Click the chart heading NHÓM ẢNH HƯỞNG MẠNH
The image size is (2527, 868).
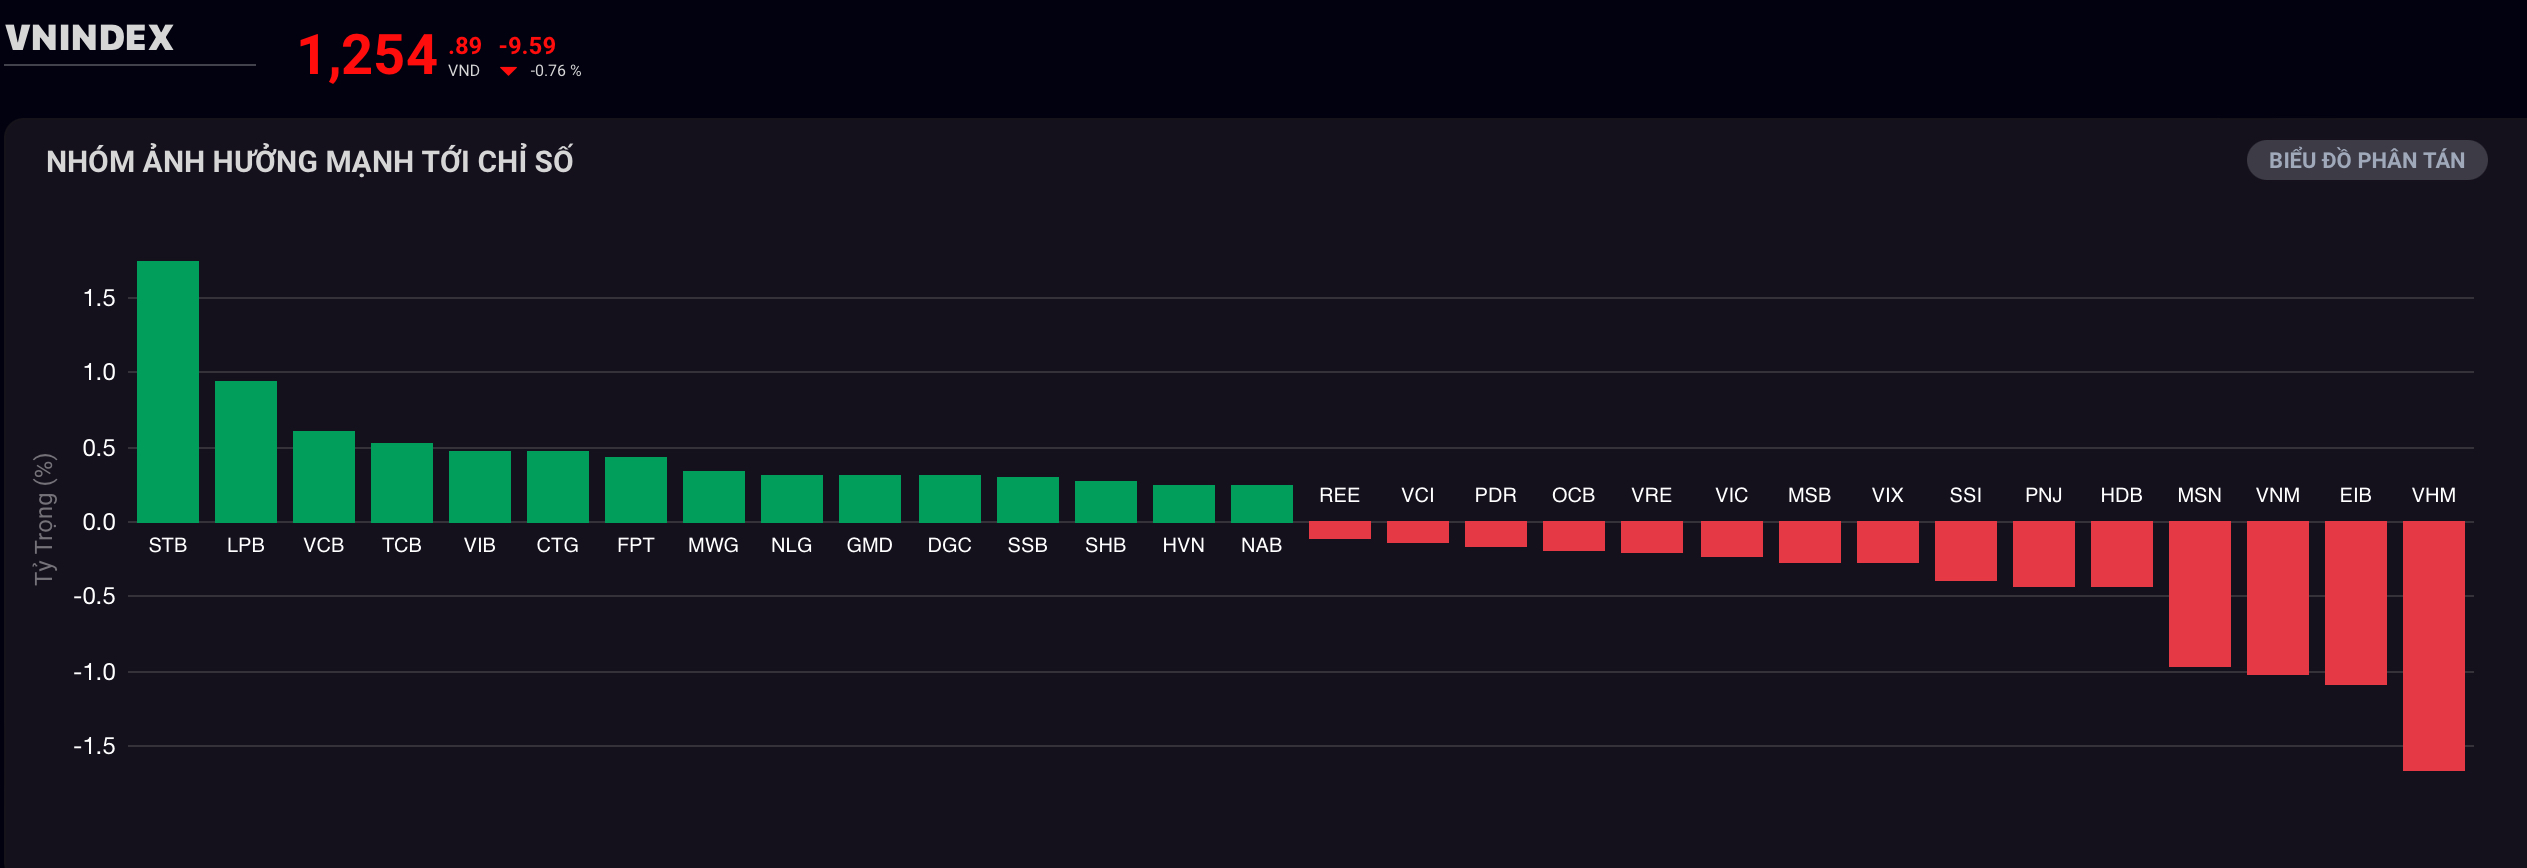coord(309,161)
